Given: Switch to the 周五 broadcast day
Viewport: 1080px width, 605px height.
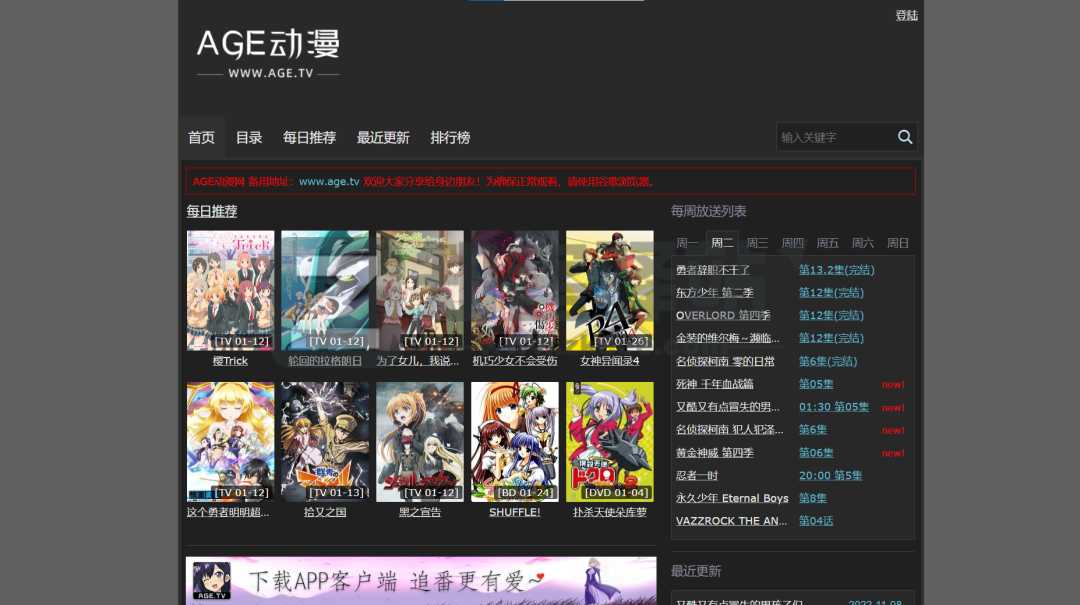Looking at the screenshot, I should coord(827,242).
